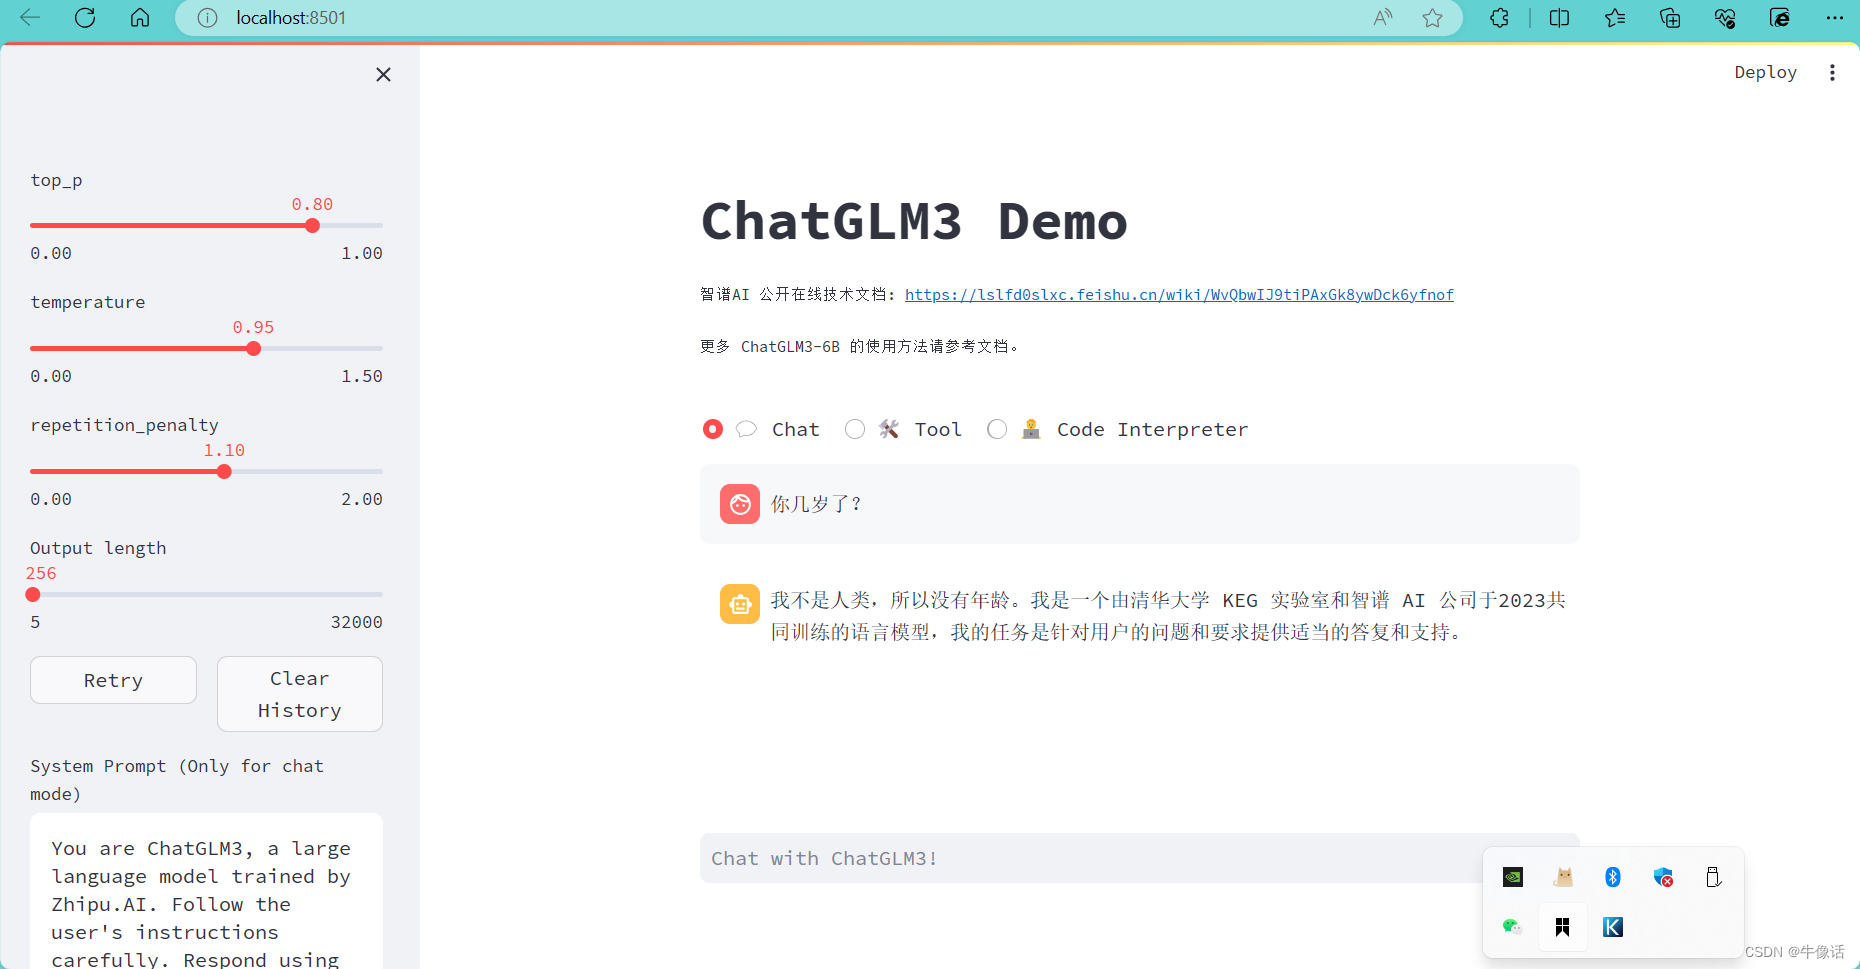Open the Zhipu AI feishu documentation link

coord(1179,295)
